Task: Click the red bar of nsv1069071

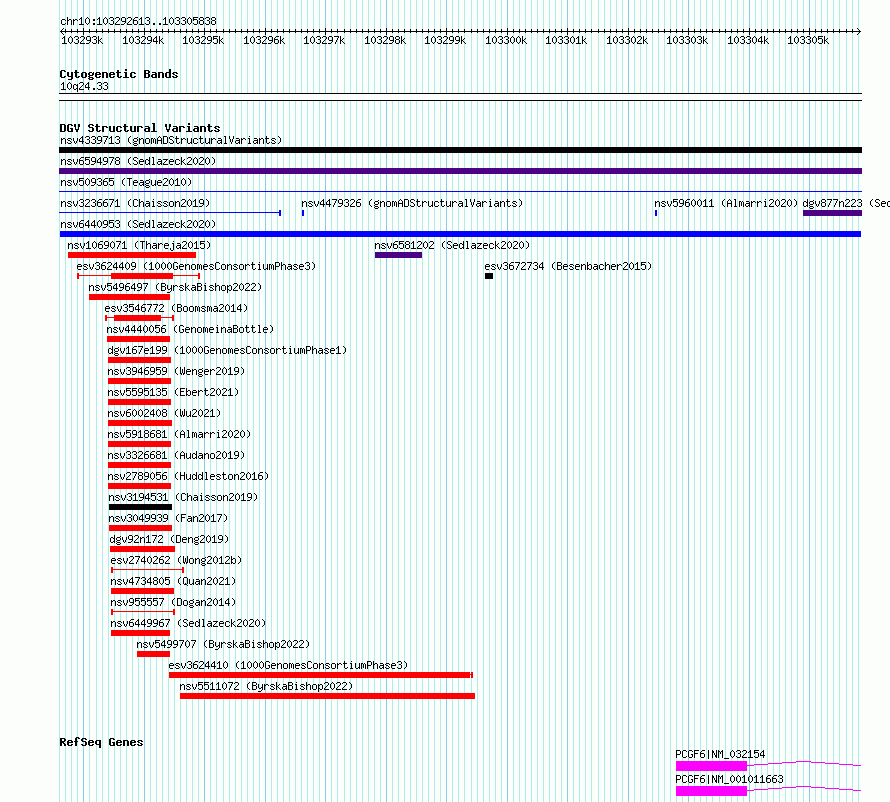Action: [x=132, y=255]
